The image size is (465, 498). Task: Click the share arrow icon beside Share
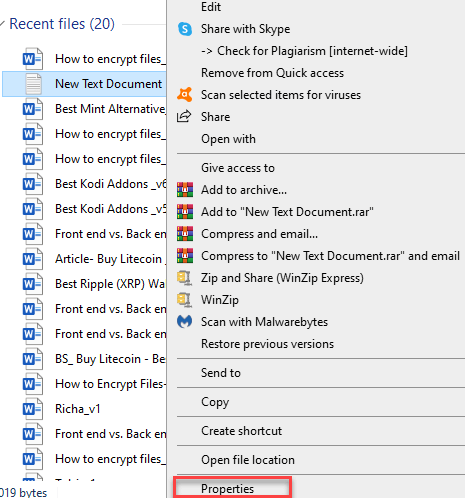pos(184,116)
